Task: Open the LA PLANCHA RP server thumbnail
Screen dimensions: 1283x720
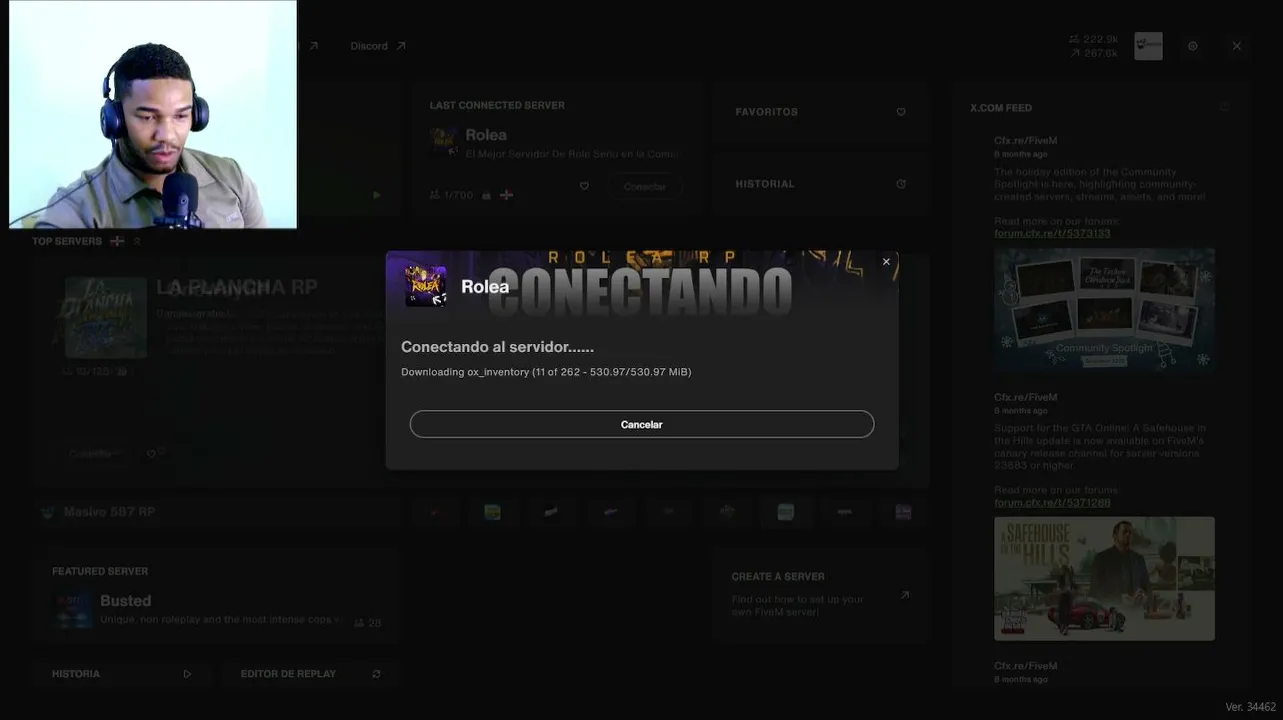Action: click(x=106, y=318)
